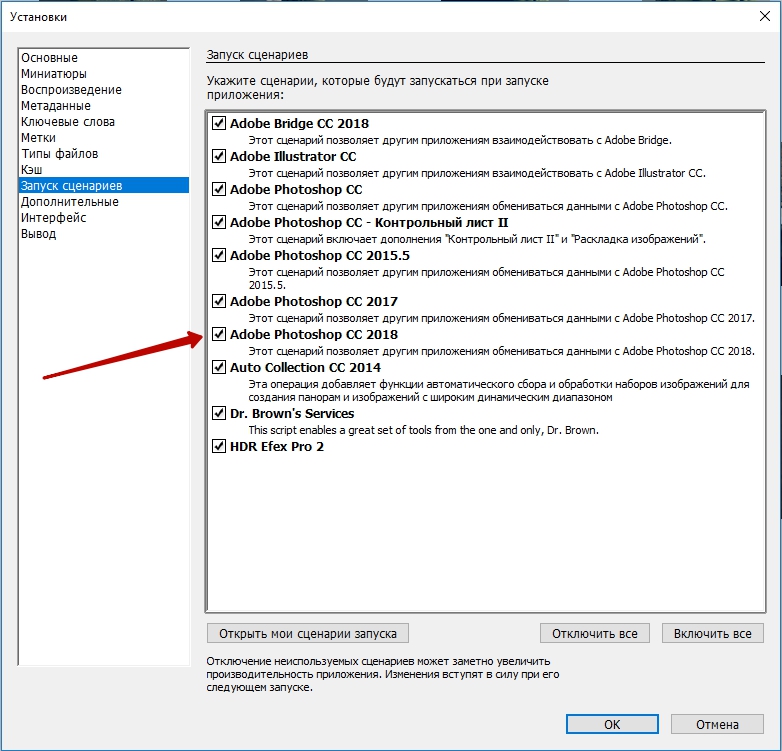Switch to Типы файлов settings
782x751 pixels.
click(x=104, y=154)
